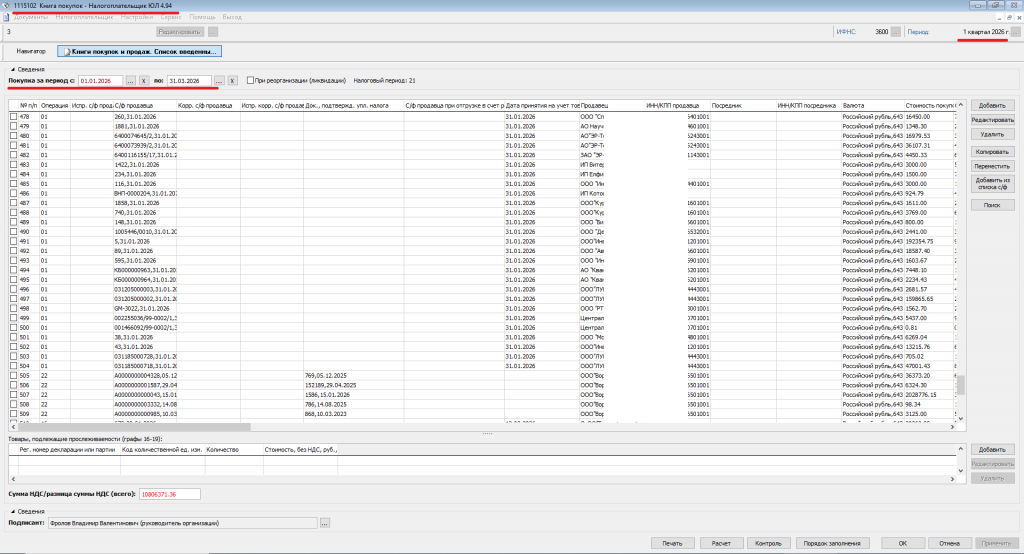Check the row 487 checkbox
This screenshot has height=554, width=1024.
14,203
